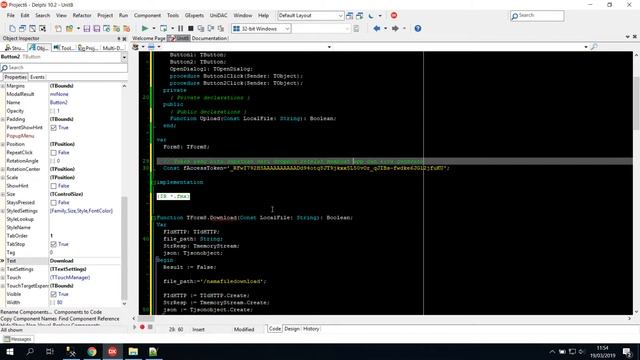Navigate back with the blue left arrow

[376, 29]
